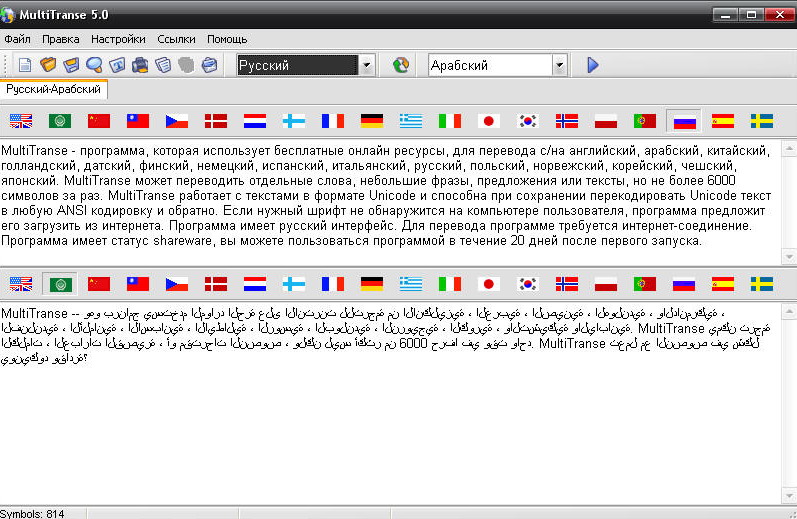Pick Norwegian flag in source flag row

coord(567,121)
